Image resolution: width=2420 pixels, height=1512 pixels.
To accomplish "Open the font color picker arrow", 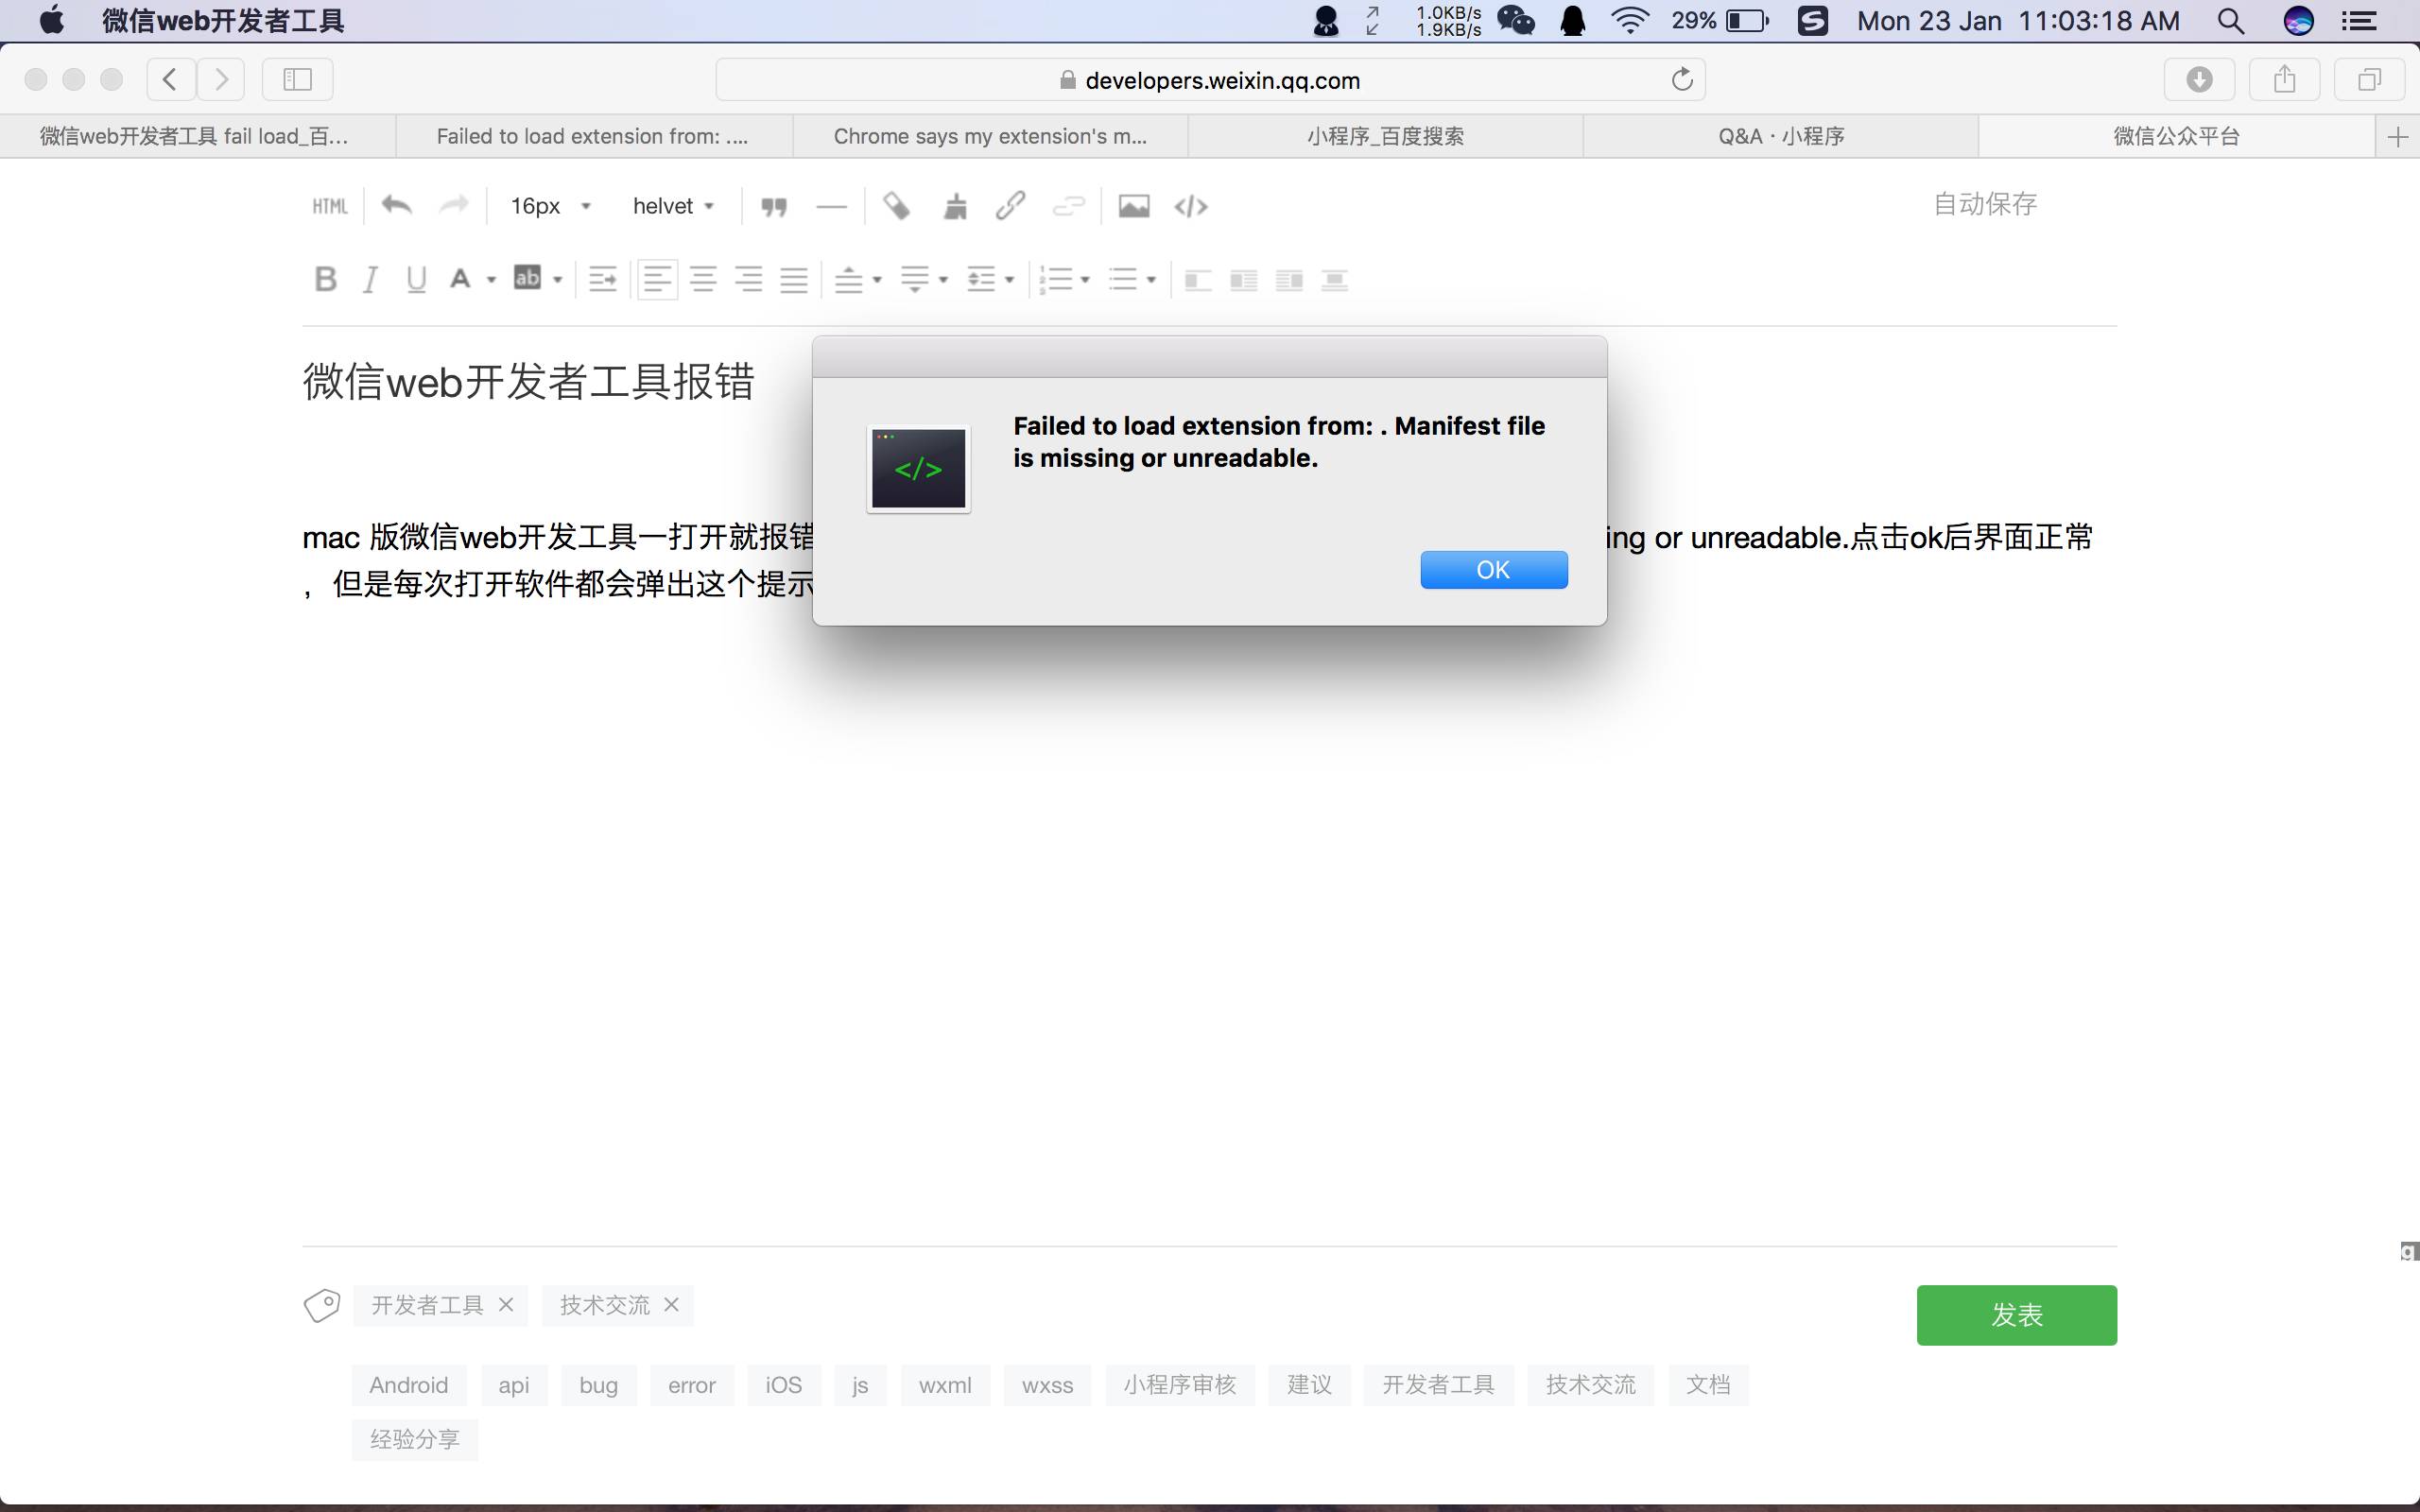I will point(491,280).
